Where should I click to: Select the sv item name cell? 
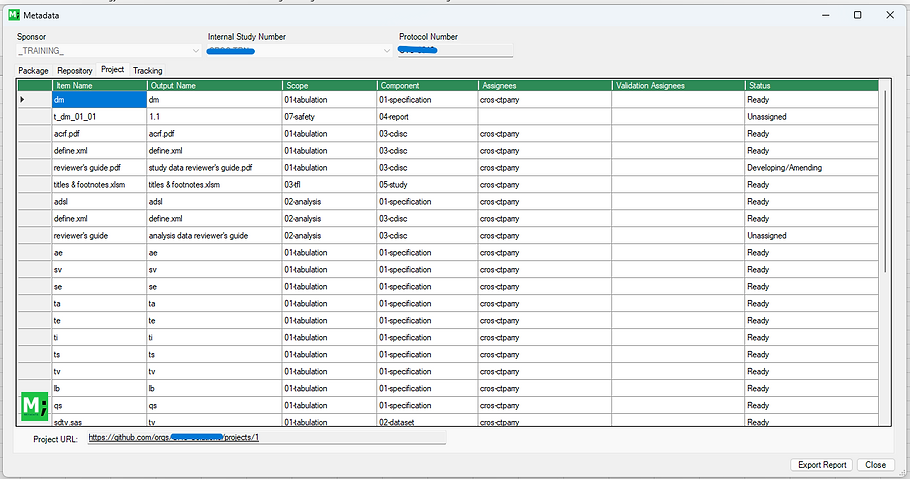point(99,269)
